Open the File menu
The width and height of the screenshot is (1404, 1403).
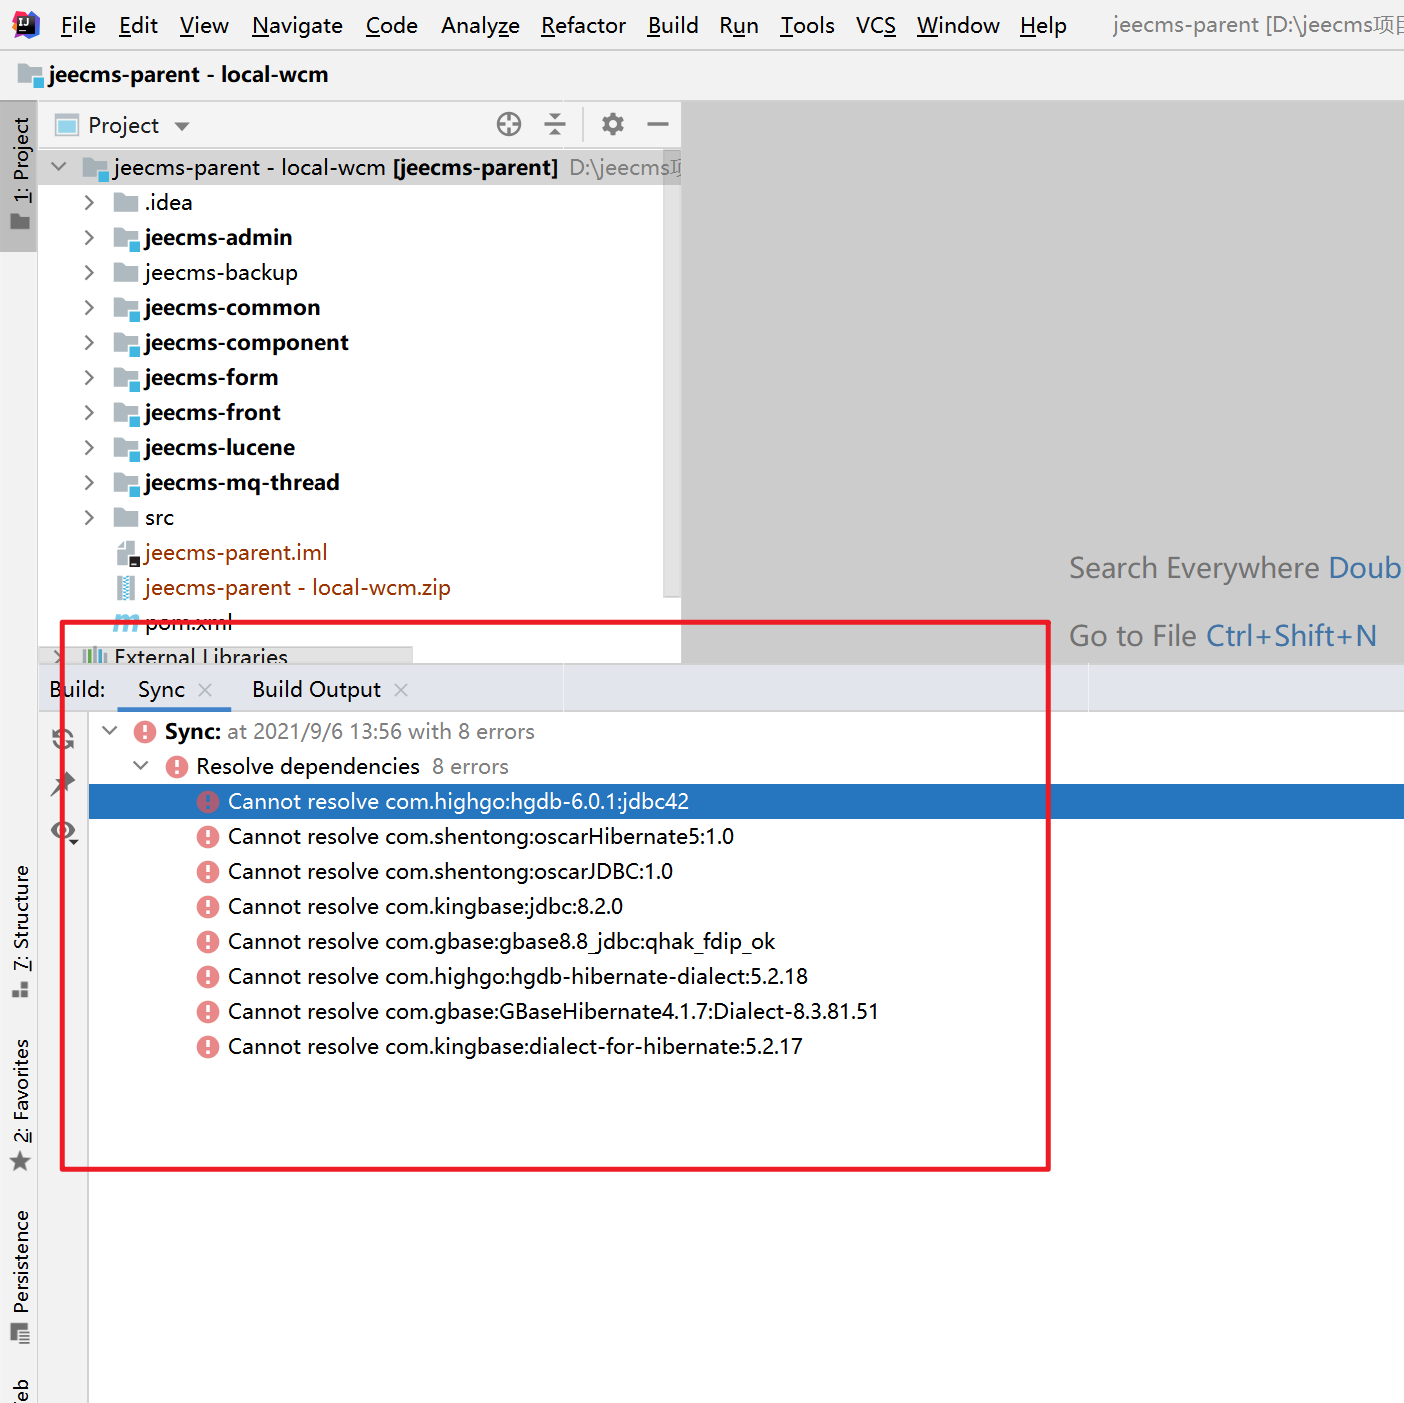[x=78, y=25]
